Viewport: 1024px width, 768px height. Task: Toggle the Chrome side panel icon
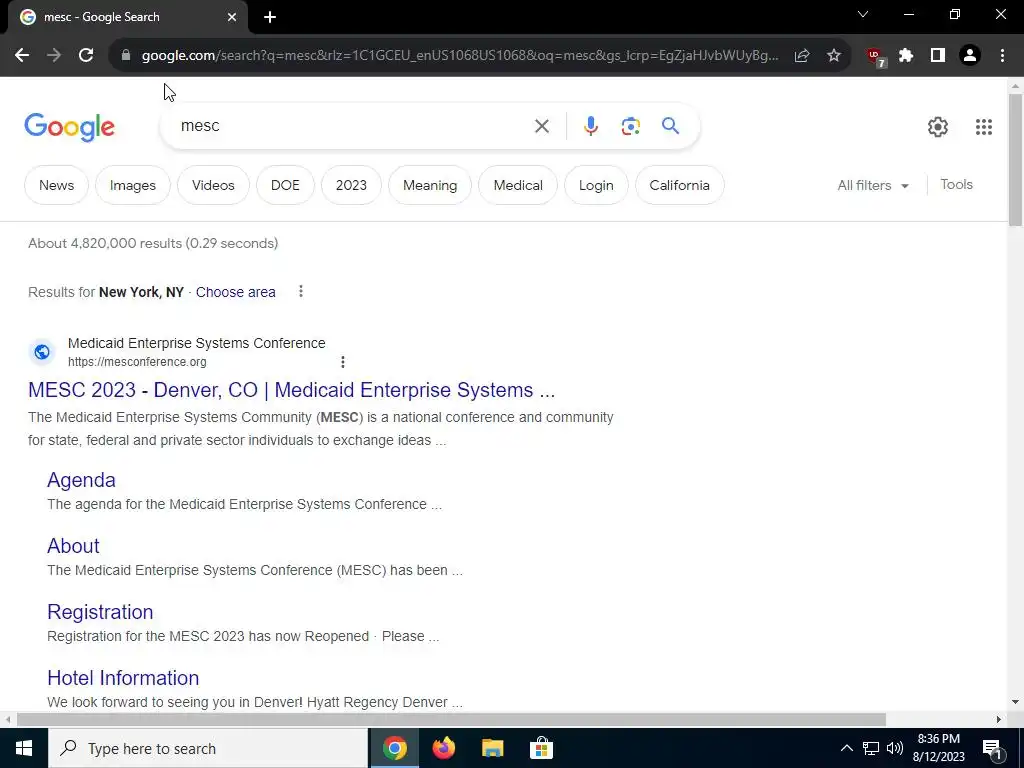[938, 56]
